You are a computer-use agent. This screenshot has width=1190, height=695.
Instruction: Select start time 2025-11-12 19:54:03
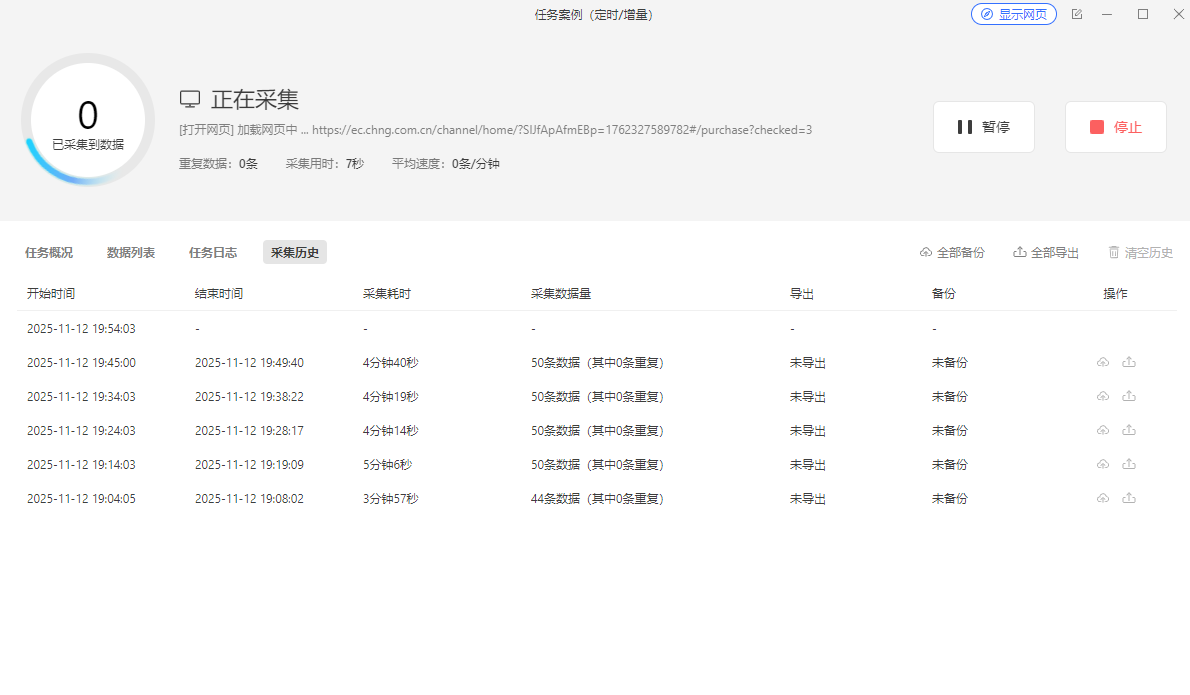click(81, 329)
